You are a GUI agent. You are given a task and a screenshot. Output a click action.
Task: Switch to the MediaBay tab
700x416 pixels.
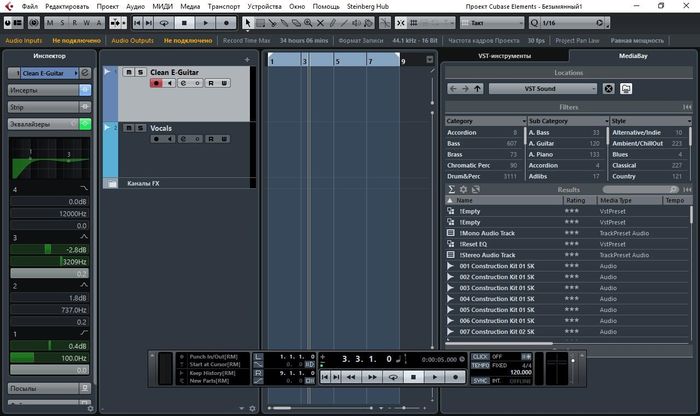coord(633,56)
